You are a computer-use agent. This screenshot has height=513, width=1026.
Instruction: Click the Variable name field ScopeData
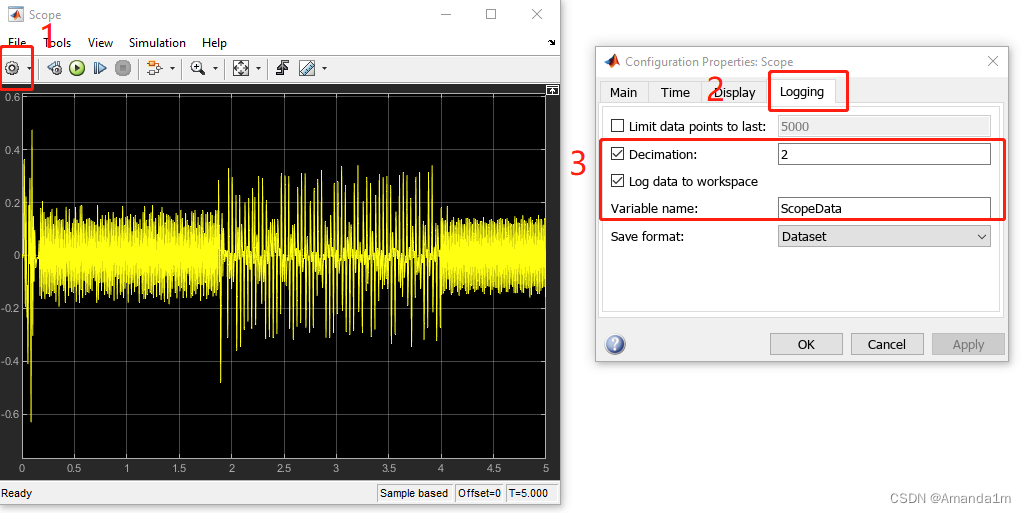click(x=884, y=208)
